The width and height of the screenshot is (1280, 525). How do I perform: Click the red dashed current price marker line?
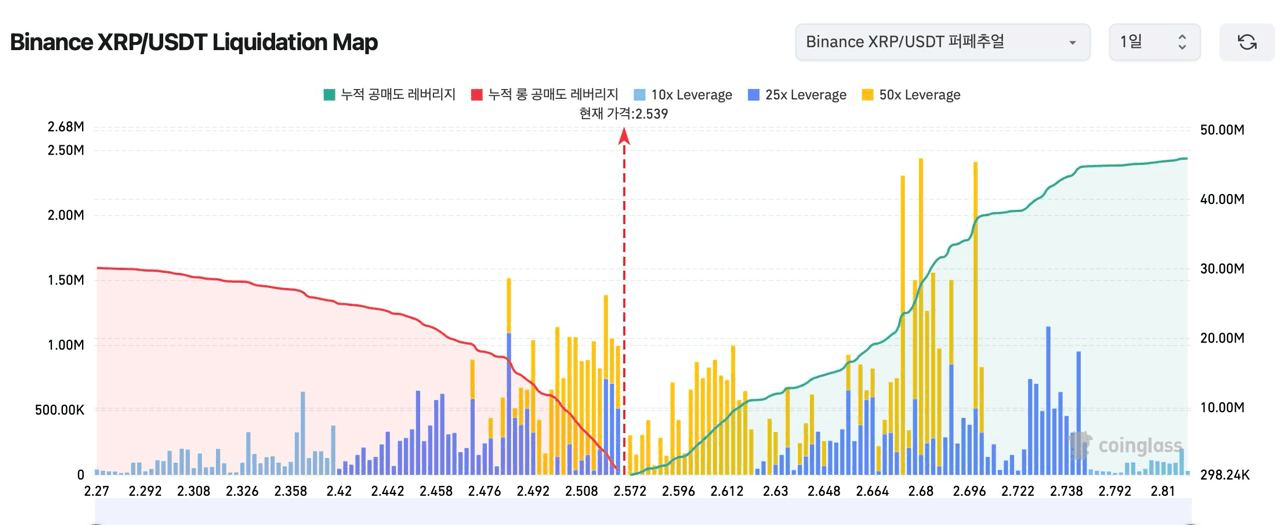click(624, 300)
